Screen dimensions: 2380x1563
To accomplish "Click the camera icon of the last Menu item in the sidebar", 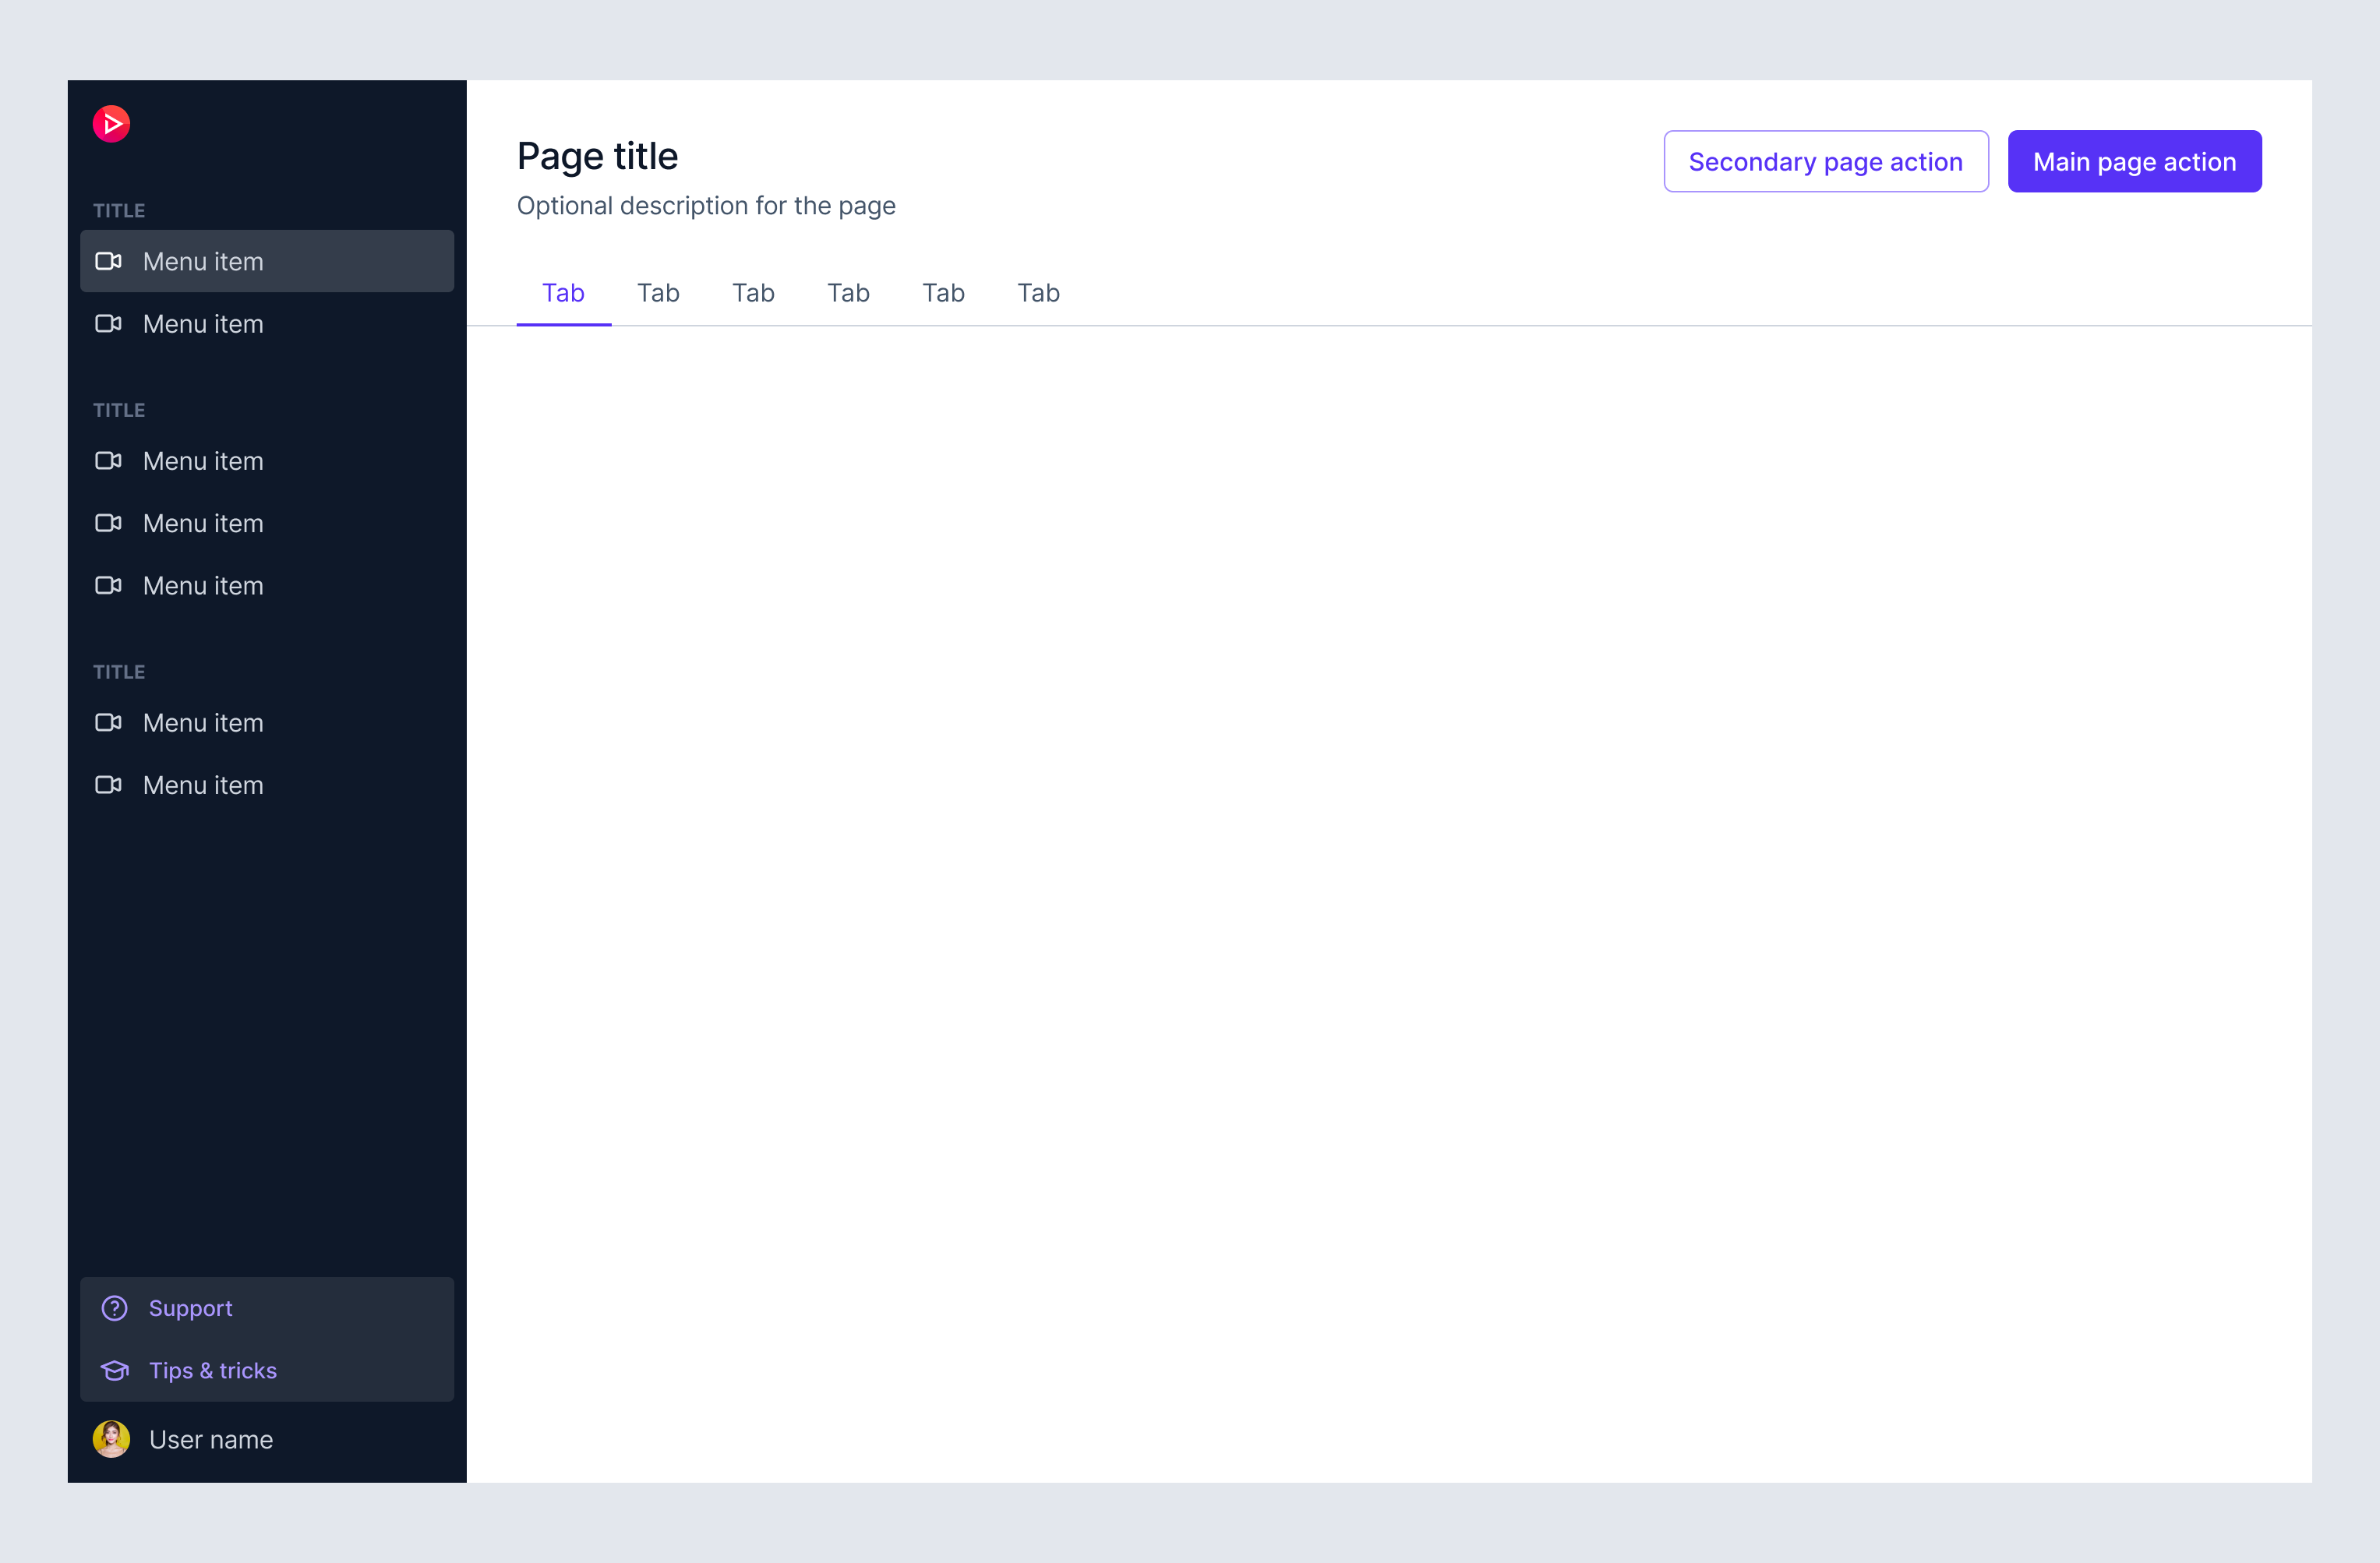I will click(x=108, y=785).
